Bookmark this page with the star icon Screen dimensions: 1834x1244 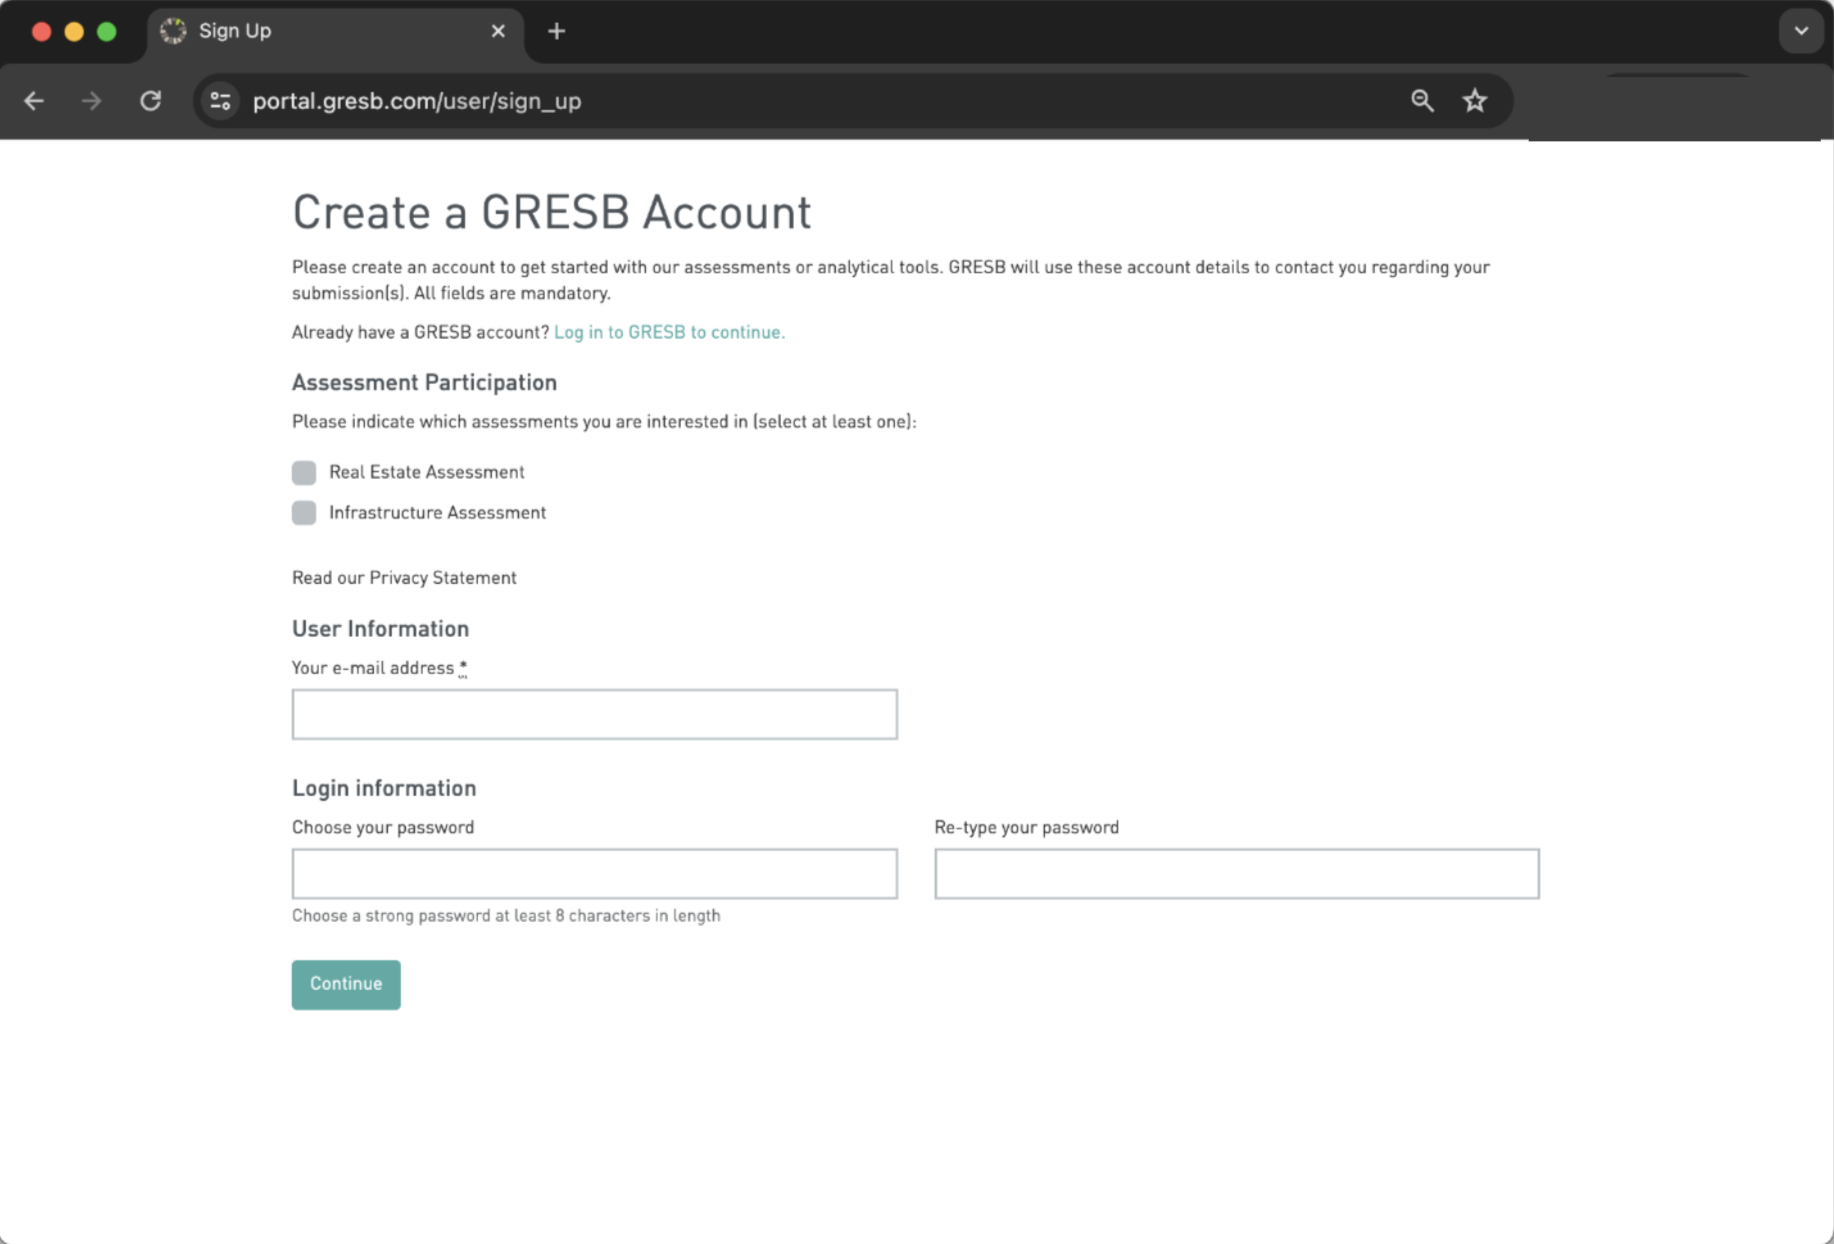click(1474, 101)
